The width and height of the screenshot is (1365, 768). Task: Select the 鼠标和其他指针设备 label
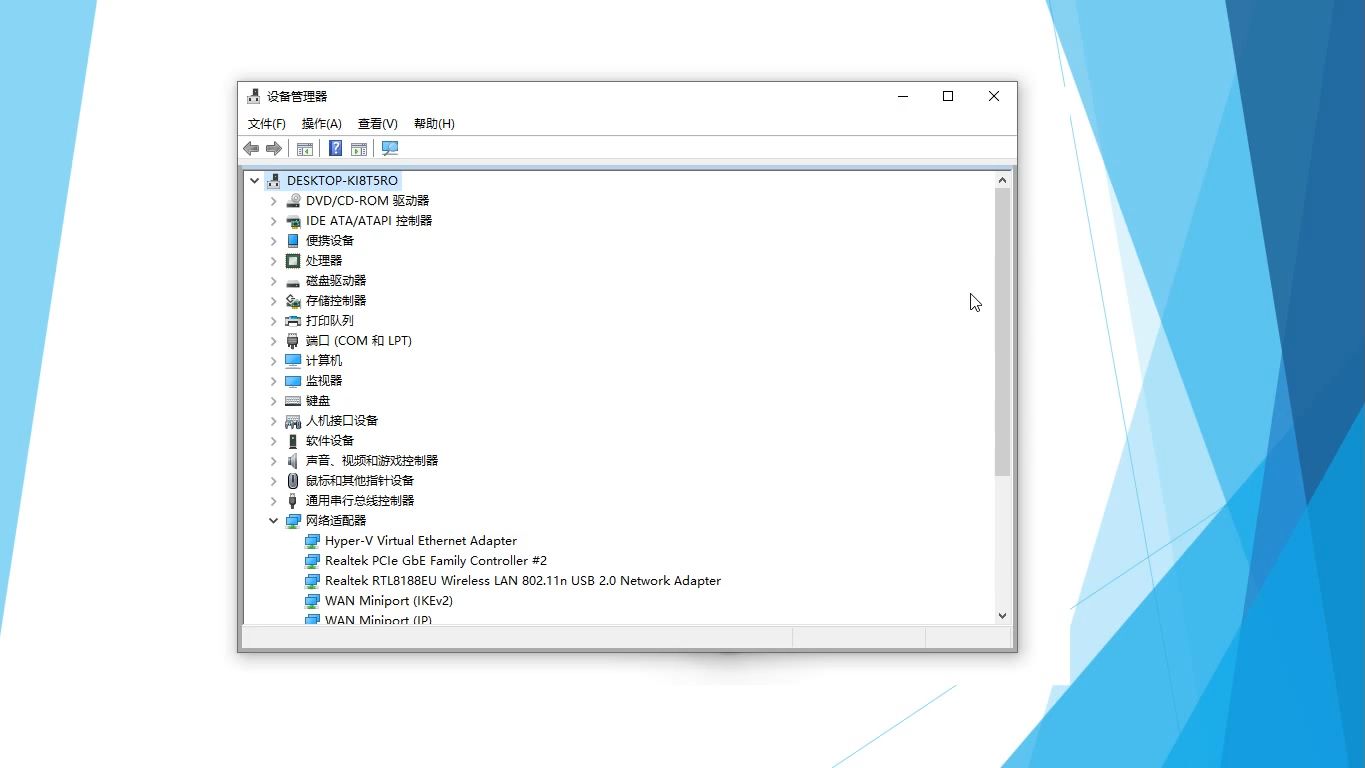(360, 481)
